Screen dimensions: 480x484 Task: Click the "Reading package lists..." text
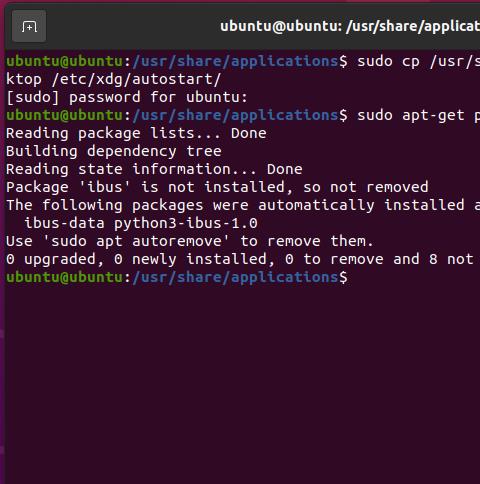pyautogui.click(x=113, y=133)
